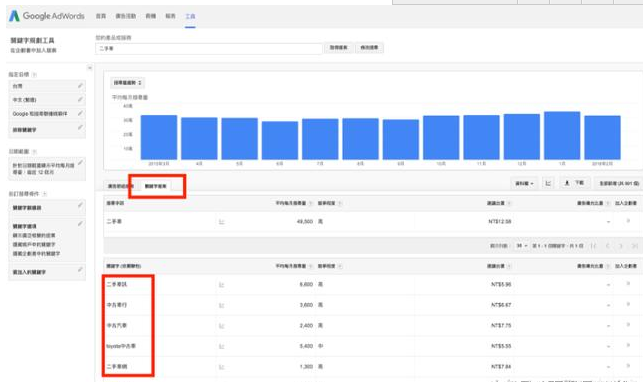Add the NT$5.96 keyword row to plan arrow
This screenshot has height=382, width=643.
[x=628, y=284]
